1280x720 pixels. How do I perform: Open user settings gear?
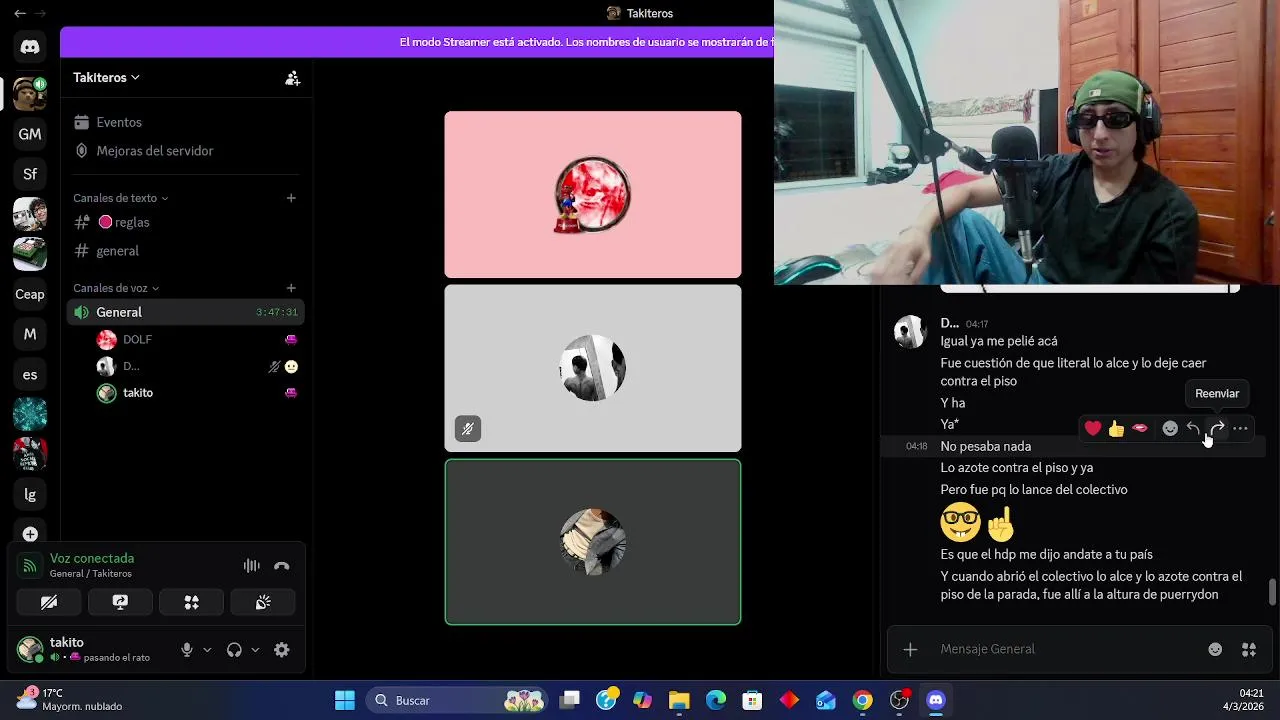(x=282, y=650)
